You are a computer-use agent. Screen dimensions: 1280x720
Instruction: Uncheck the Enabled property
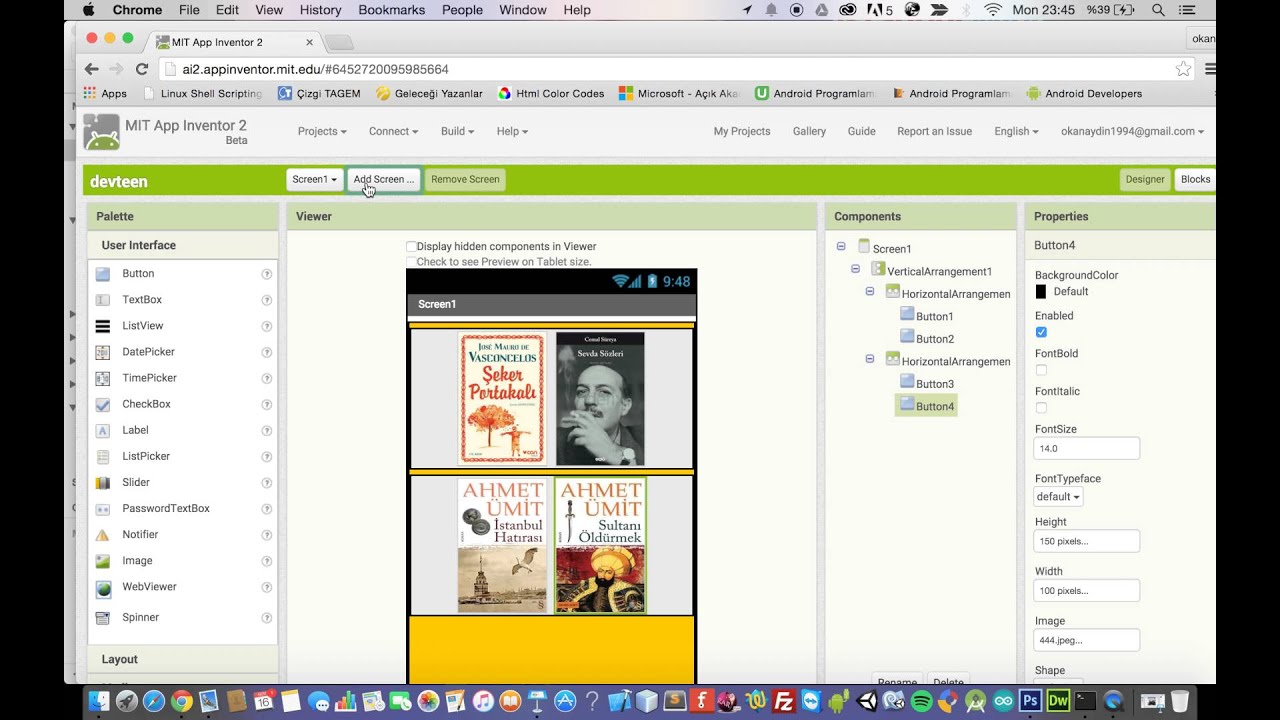pos(1041,332)
